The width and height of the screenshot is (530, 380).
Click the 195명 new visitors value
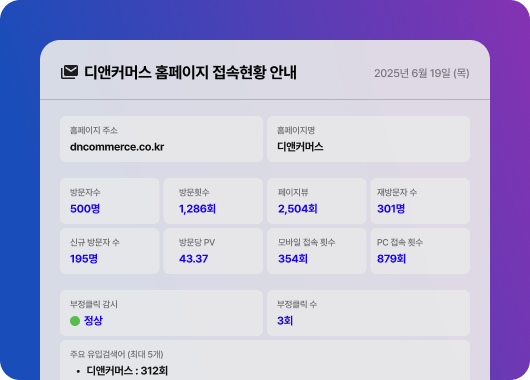[x=84, y=259]
